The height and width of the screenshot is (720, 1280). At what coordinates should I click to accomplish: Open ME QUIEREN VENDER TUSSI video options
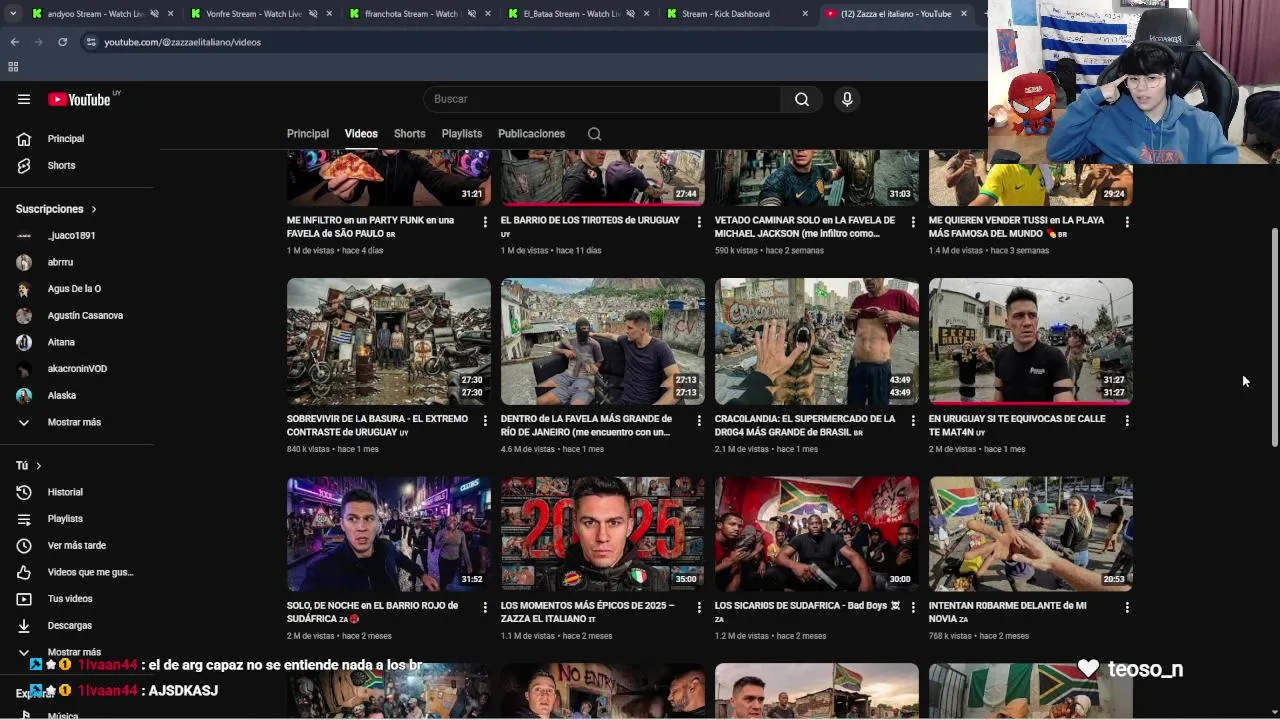[1127, 222]
